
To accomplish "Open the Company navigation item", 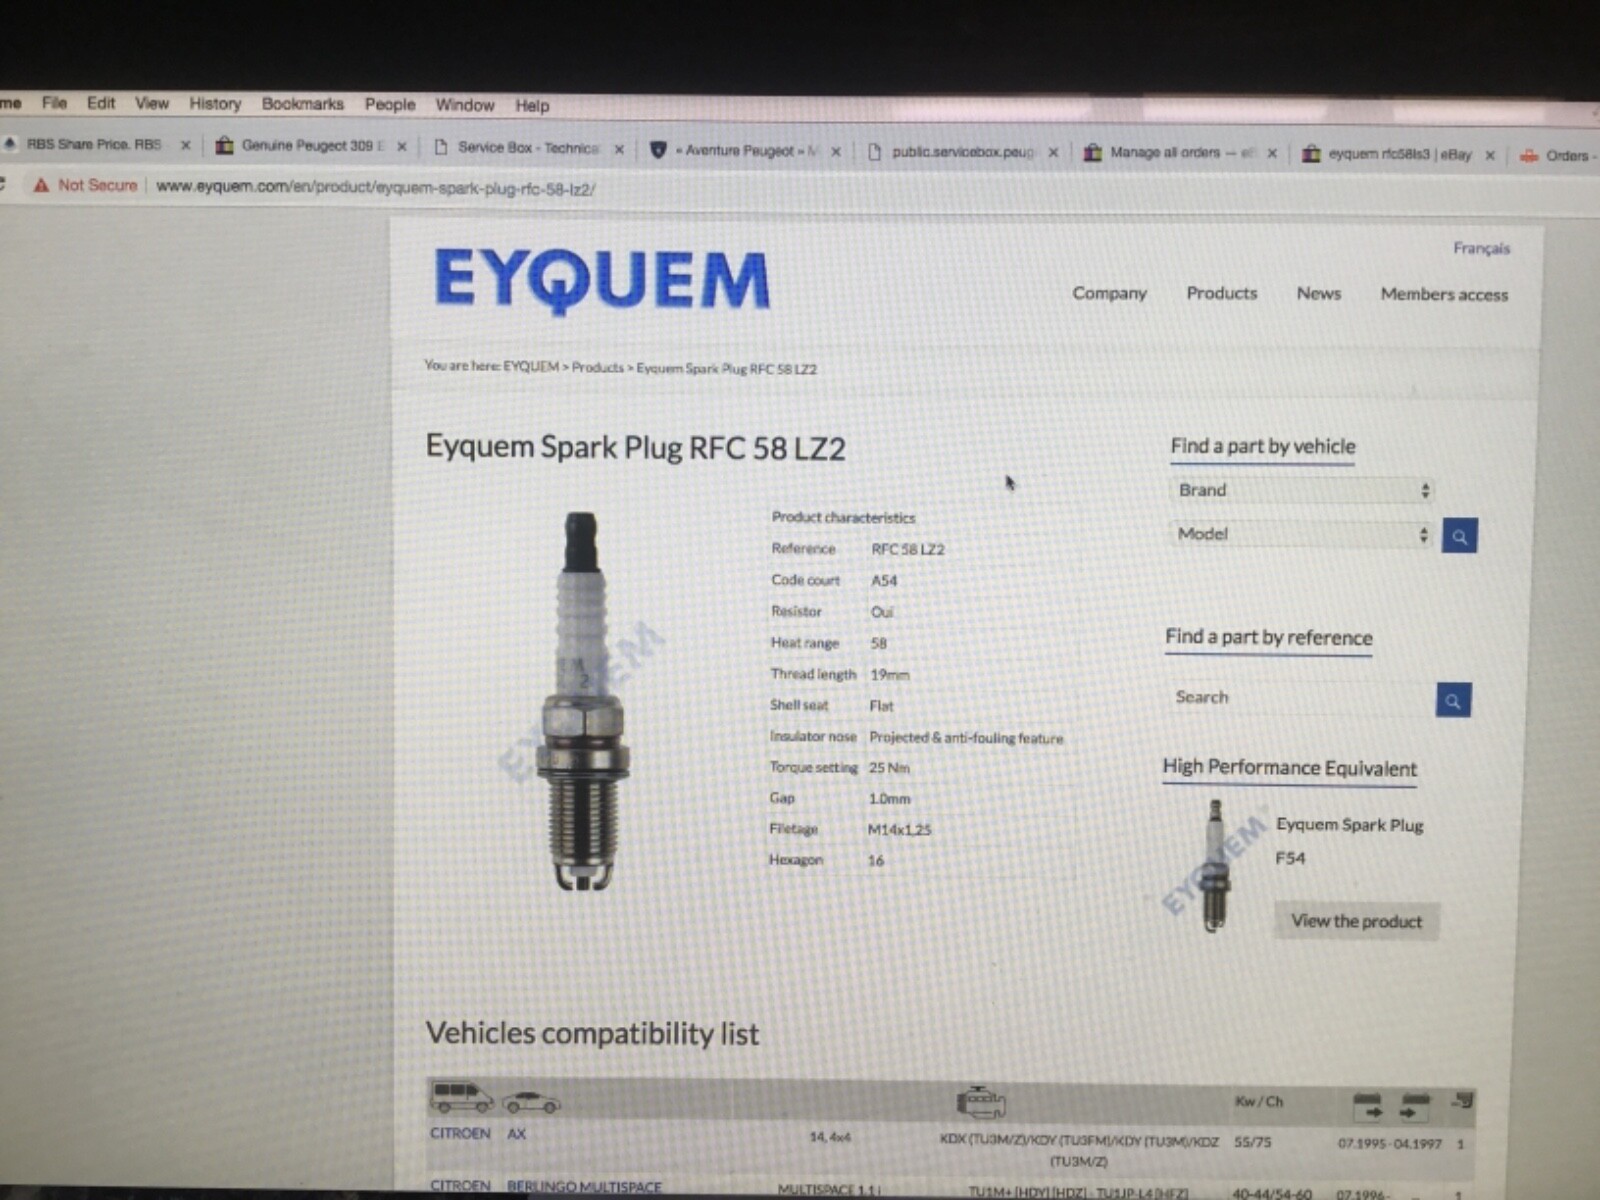I will tap(1109, 293).
